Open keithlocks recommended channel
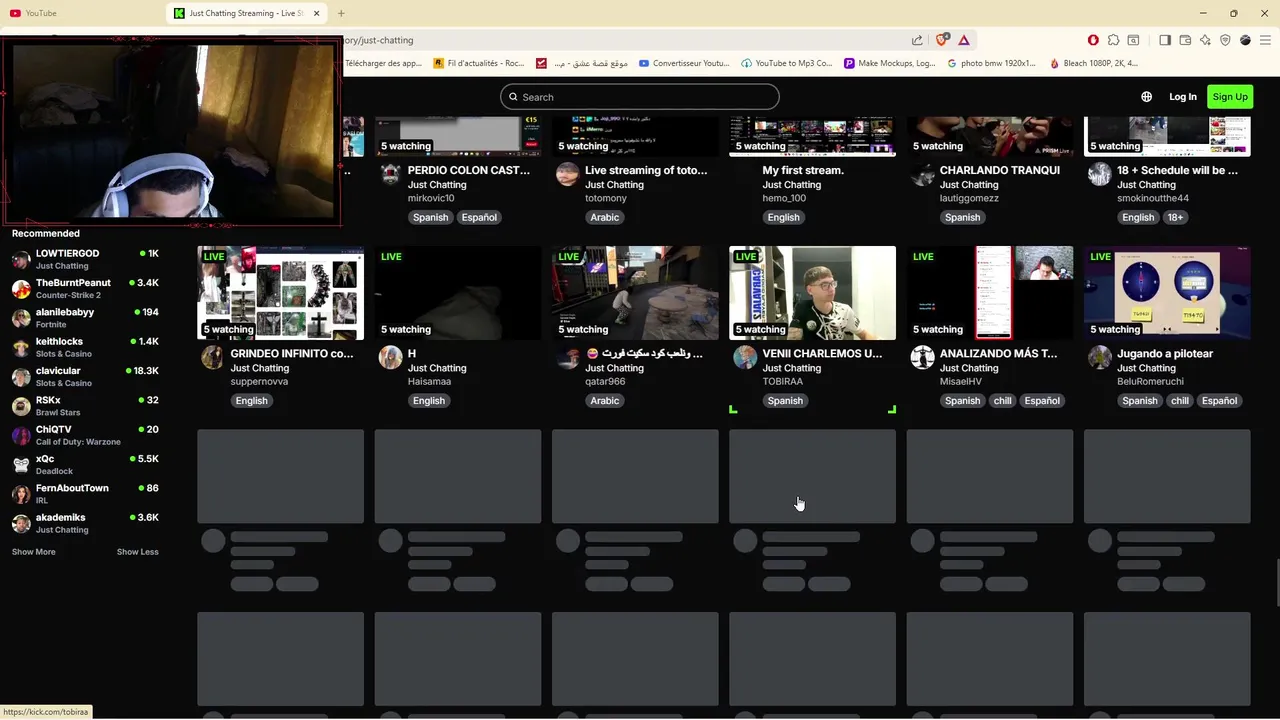Image resolution: width=1280 pixels, height=720 pixels. 85,347
